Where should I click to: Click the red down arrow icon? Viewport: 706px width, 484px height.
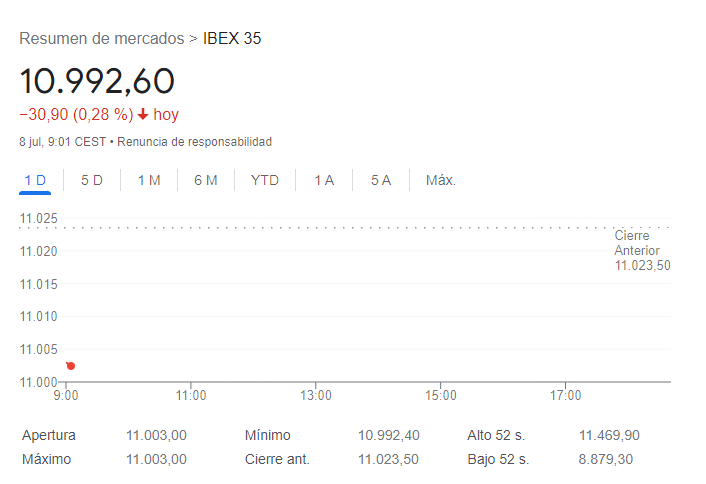point(143,115)
